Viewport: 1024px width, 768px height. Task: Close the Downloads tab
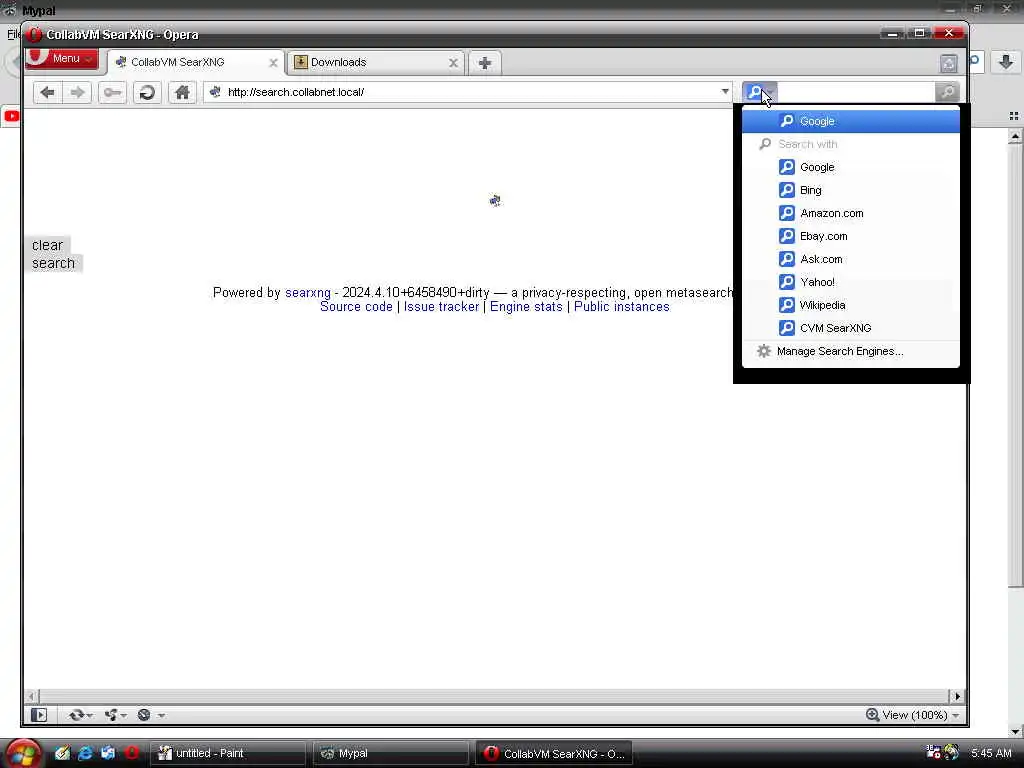453,63
